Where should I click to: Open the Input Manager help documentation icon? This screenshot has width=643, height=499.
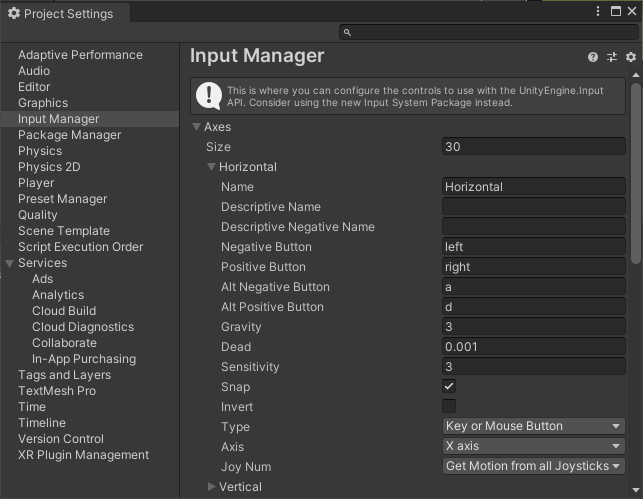(x=593, y=58)
